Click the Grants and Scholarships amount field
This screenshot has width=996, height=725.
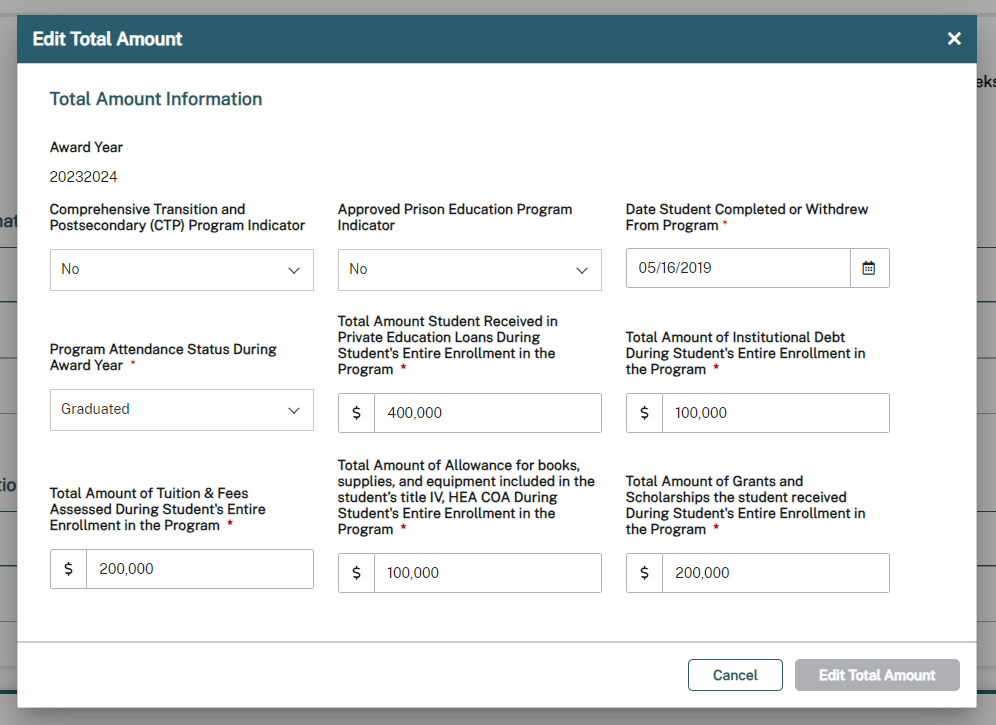pyautogui.click(x=775, y=573)
